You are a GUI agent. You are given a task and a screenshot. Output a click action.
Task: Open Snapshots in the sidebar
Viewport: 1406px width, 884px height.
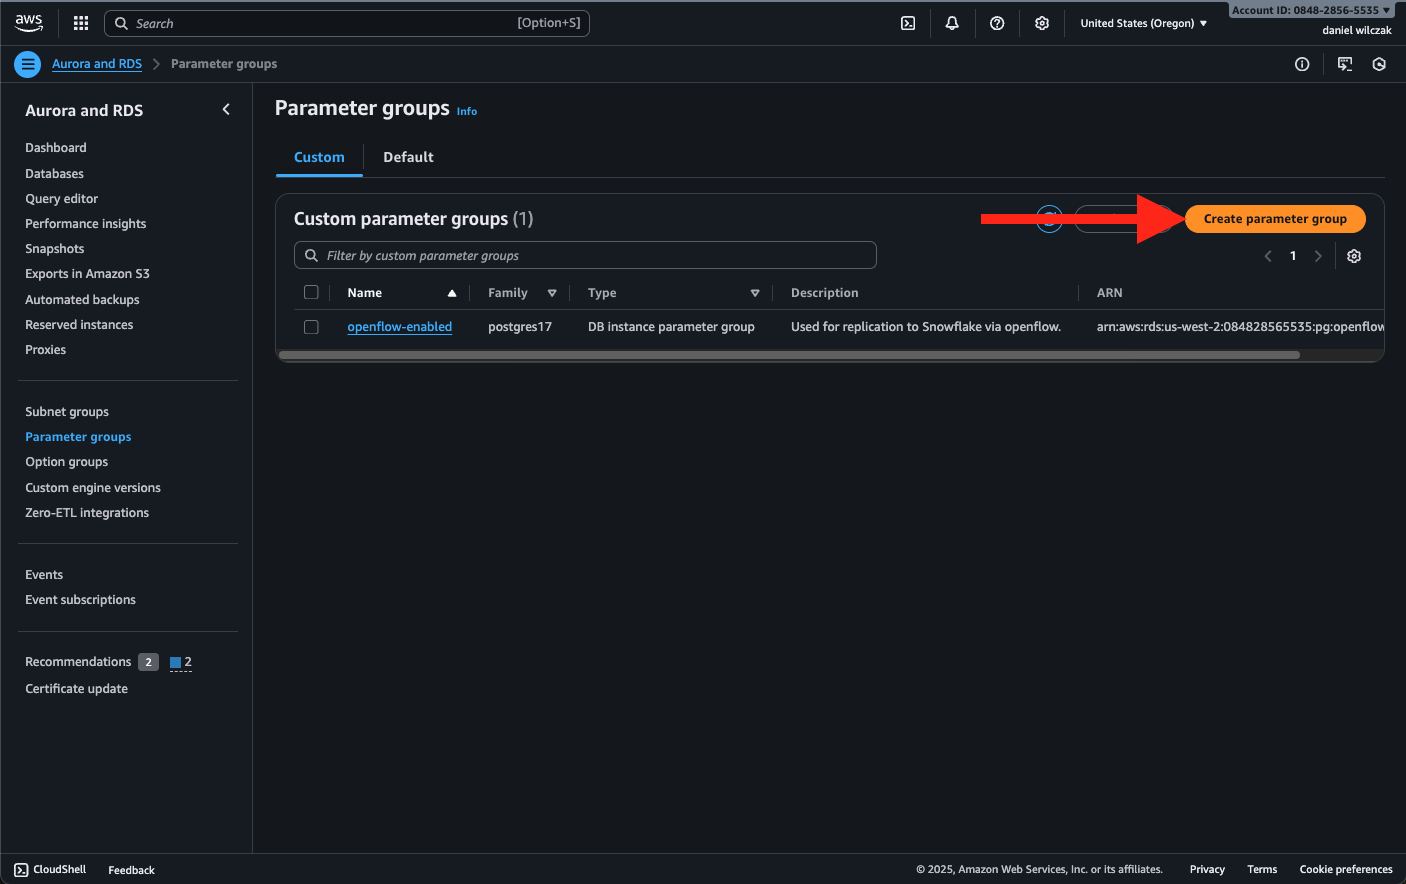pos(55,249)
